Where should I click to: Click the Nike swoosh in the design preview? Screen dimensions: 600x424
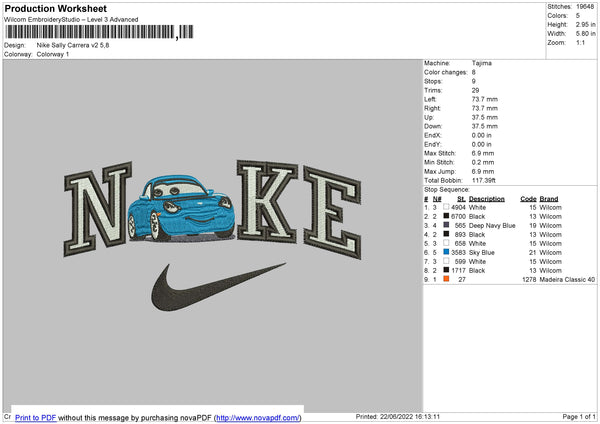(218, 287)
